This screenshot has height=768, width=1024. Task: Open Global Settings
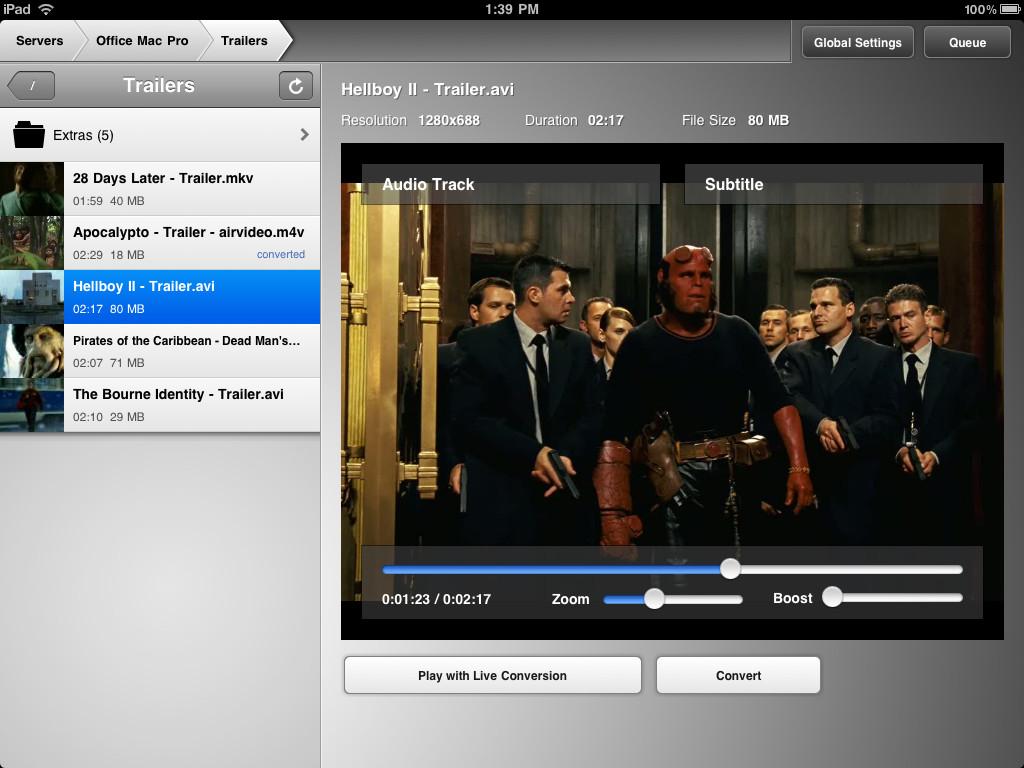point(857,42)
